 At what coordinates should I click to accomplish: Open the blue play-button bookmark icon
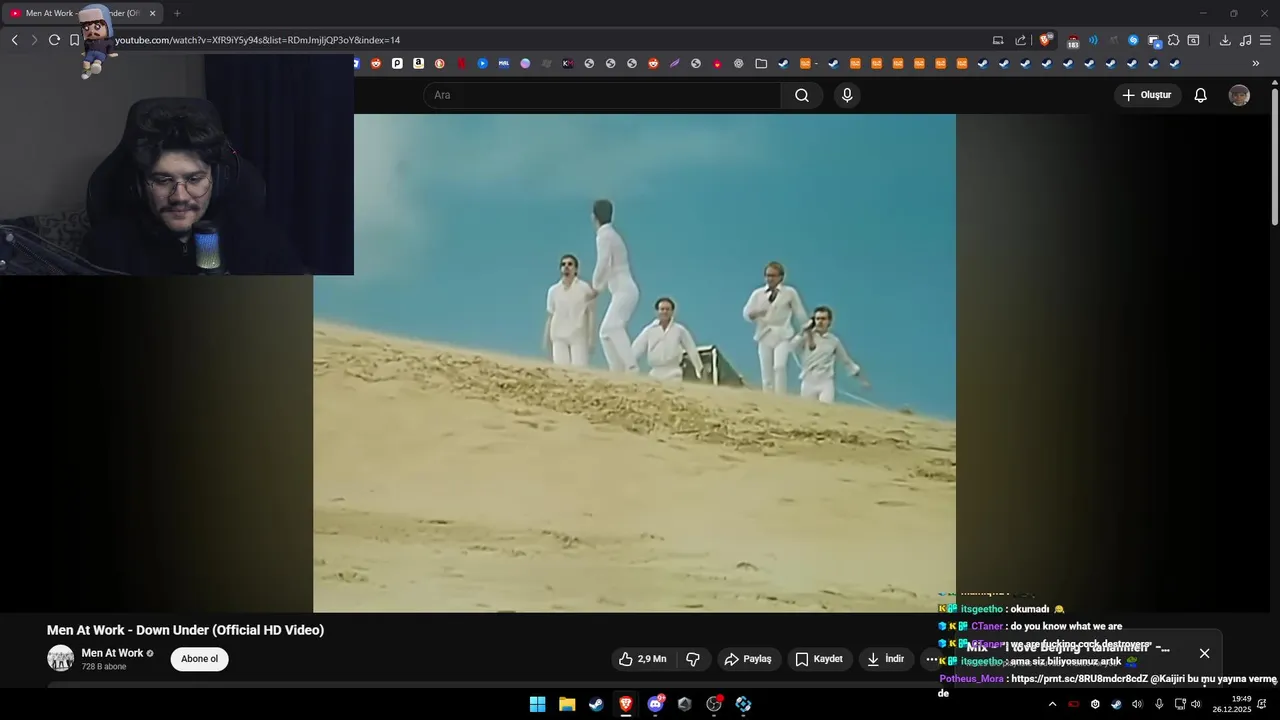click(482, 63)
